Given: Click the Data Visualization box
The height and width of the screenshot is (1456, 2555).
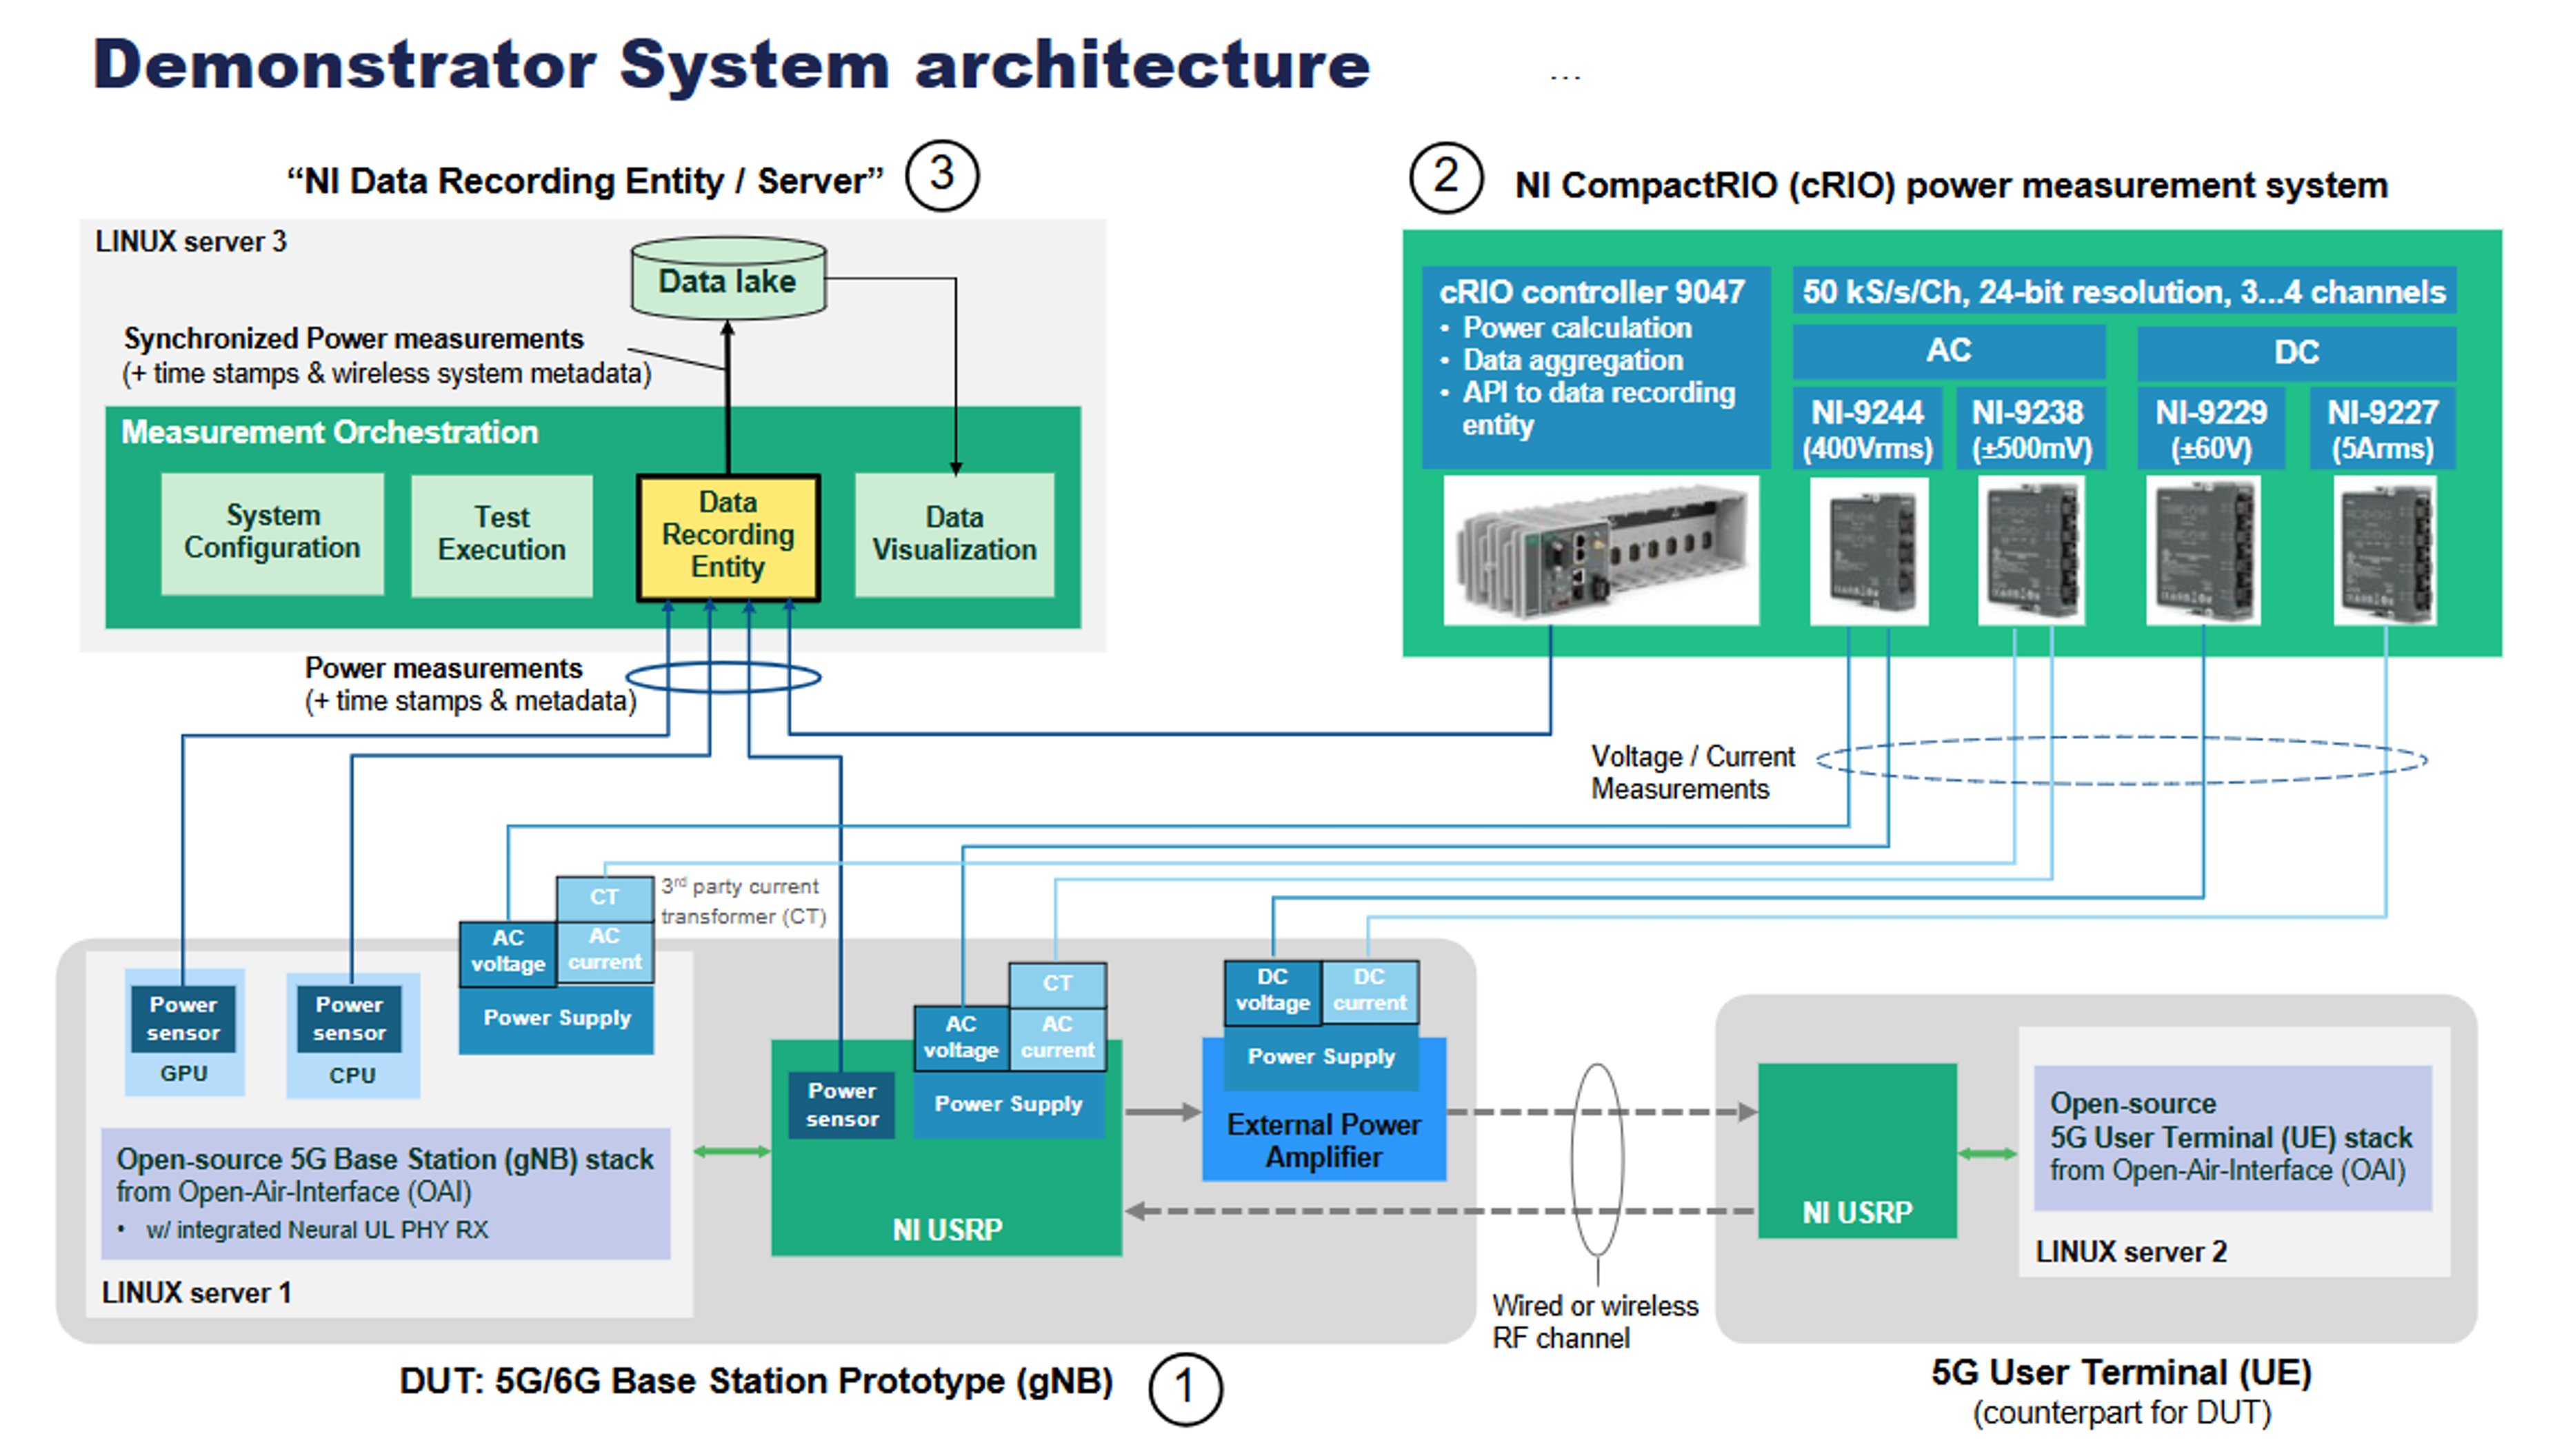Looking at the screenshot, I should [x=954, y=535].
